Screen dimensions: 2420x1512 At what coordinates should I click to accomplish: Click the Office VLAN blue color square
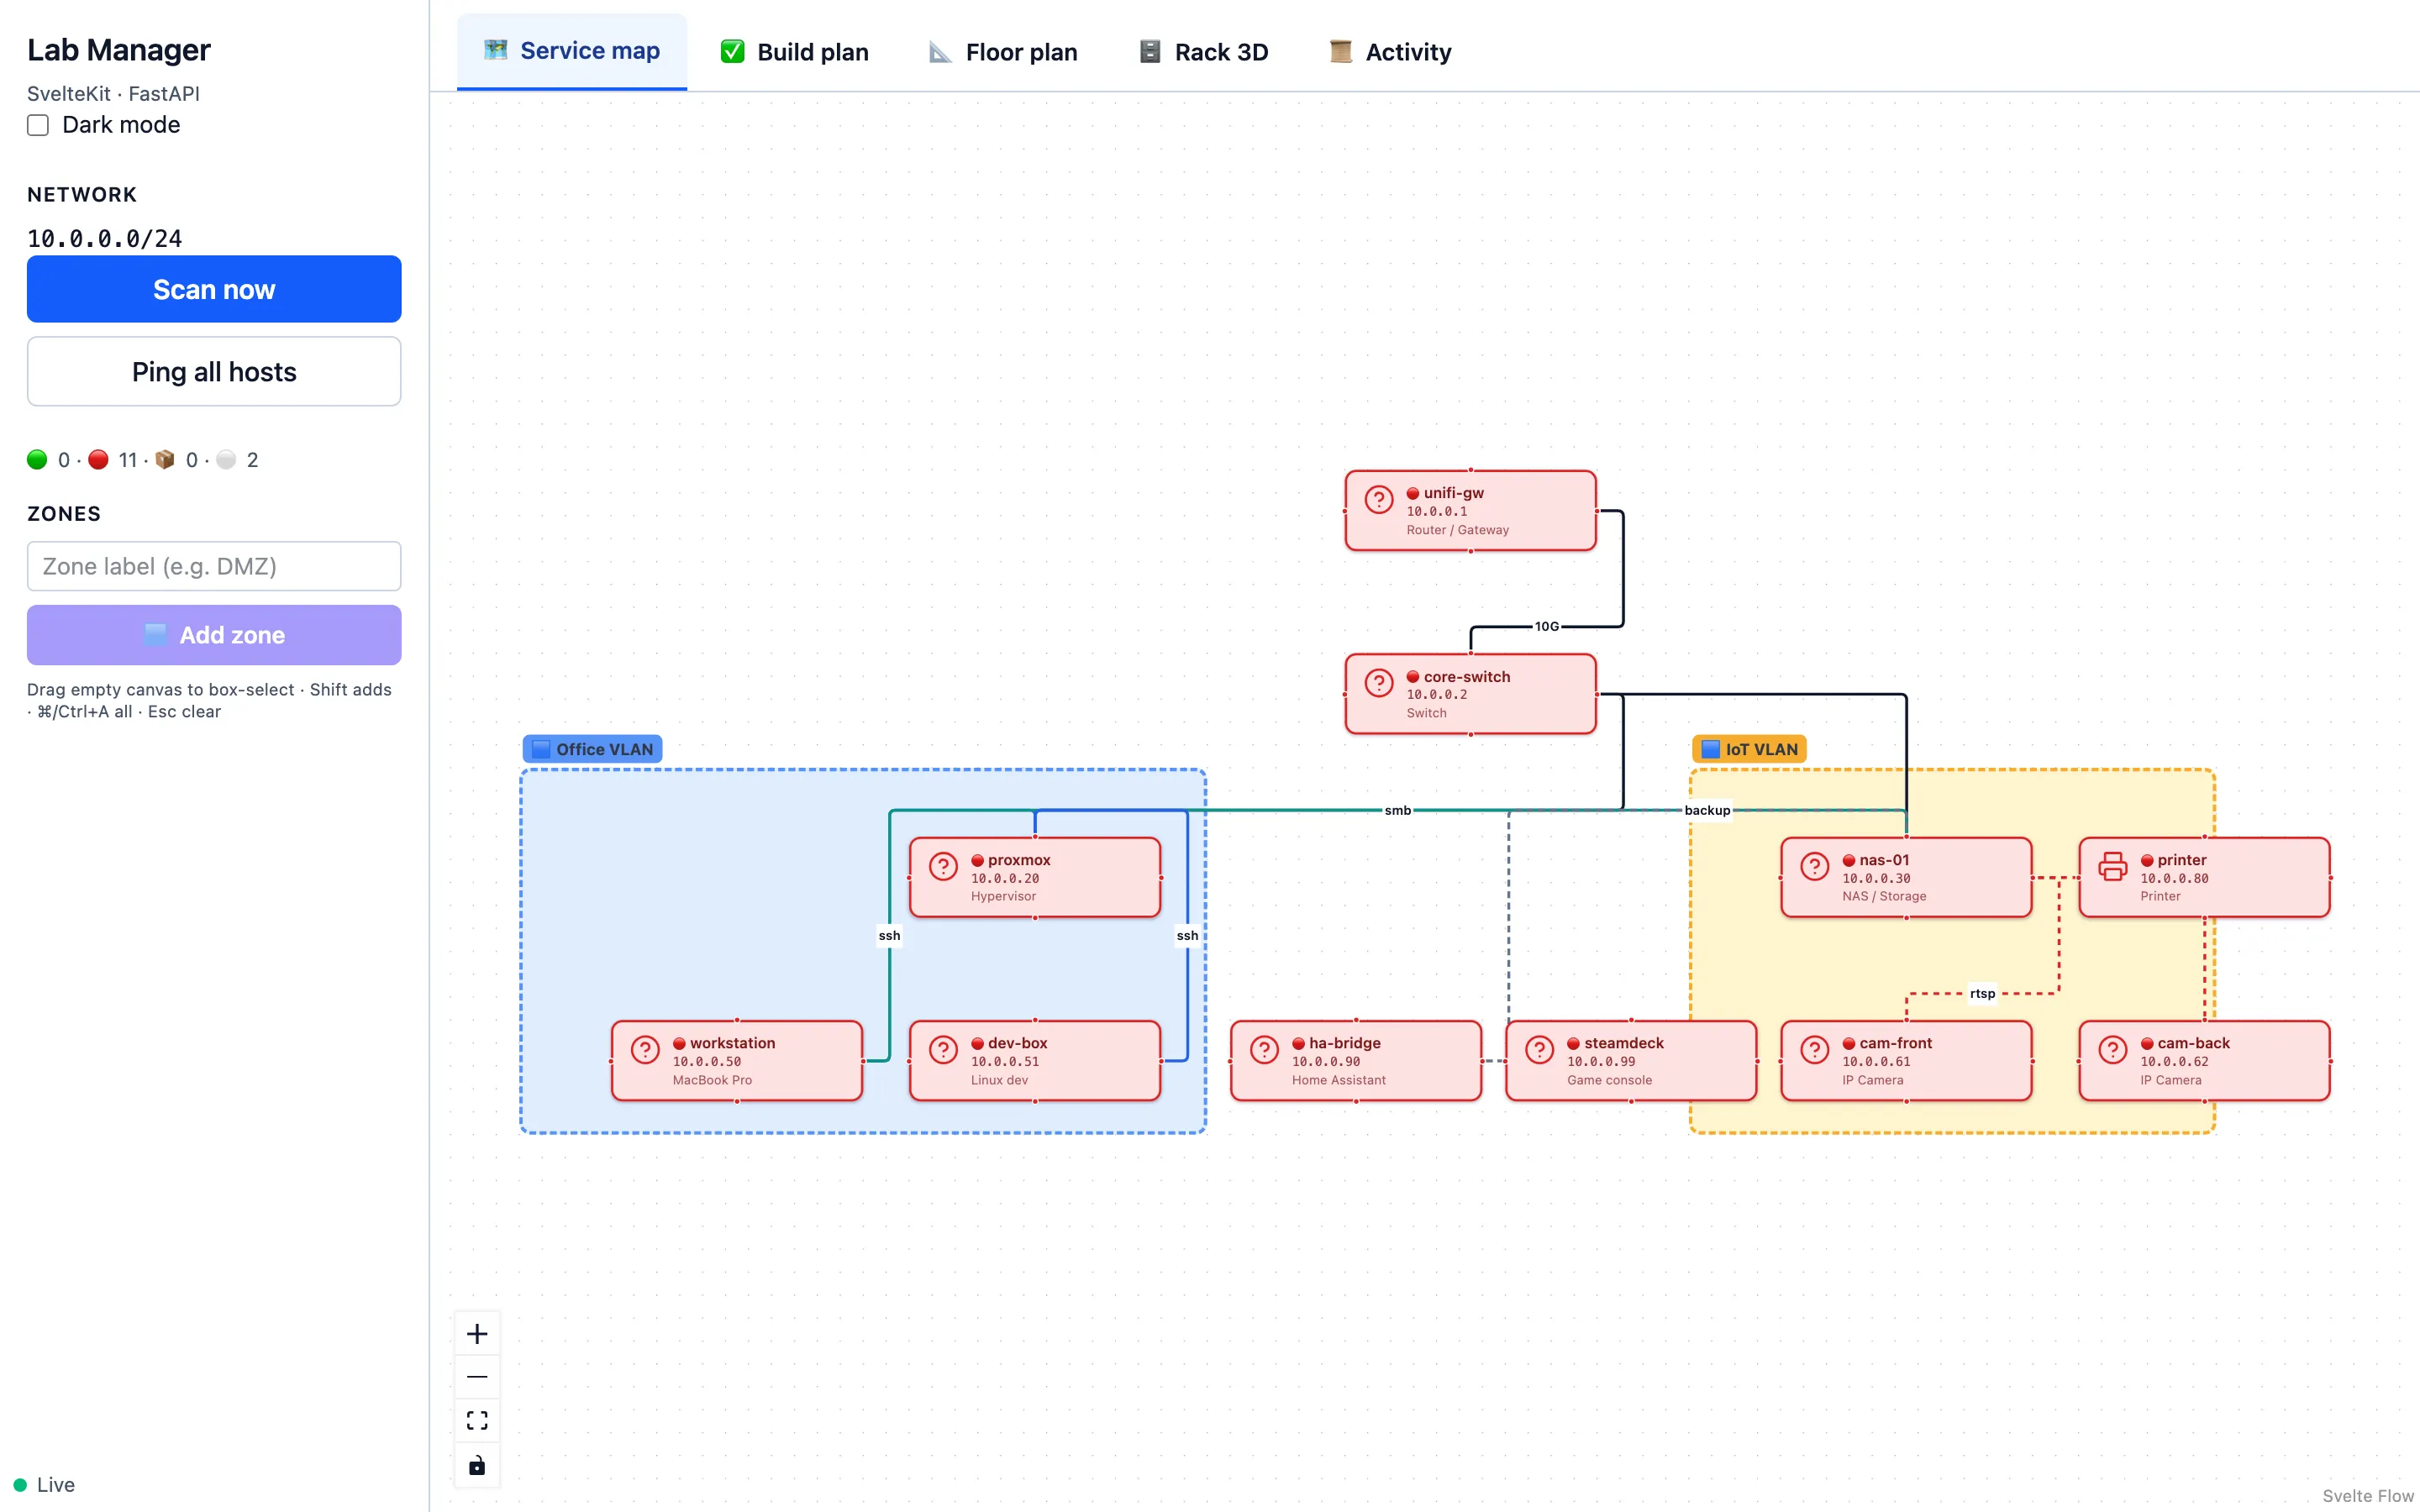tap(541, 749)
